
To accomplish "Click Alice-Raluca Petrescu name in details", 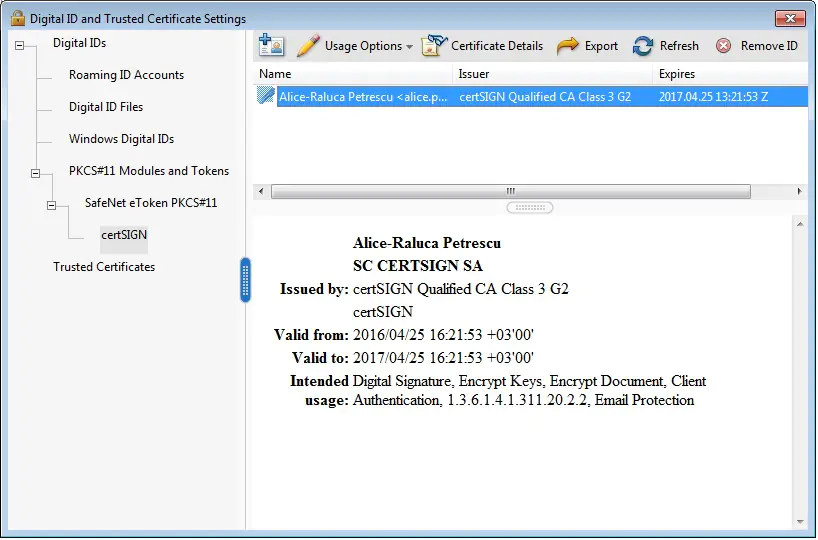I will [x=427, y=243].
